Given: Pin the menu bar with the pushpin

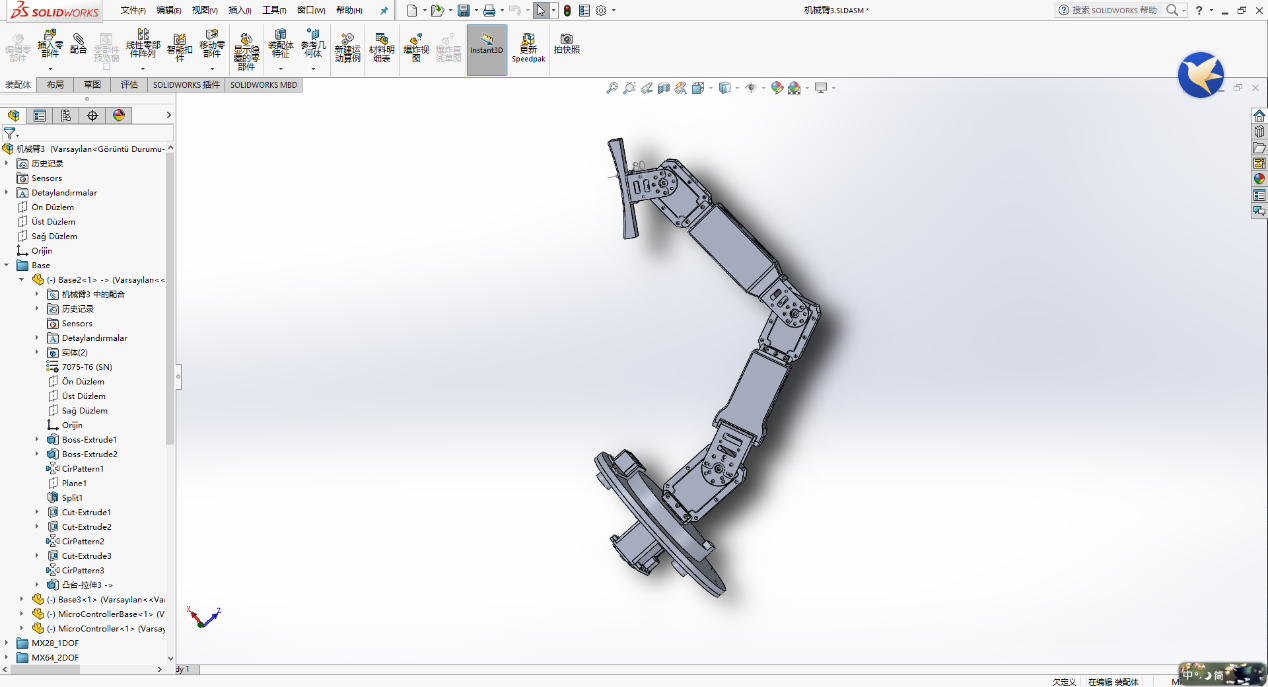Looking at the screenshot, I should click(x=383, y=10).
